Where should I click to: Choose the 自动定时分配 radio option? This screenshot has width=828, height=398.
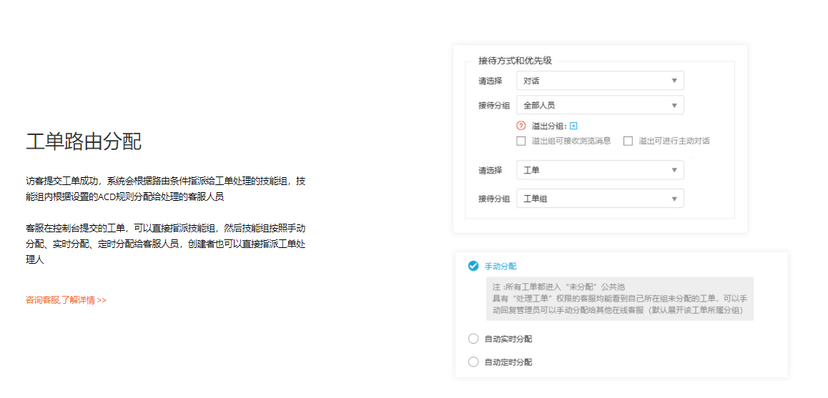point(473,362)
